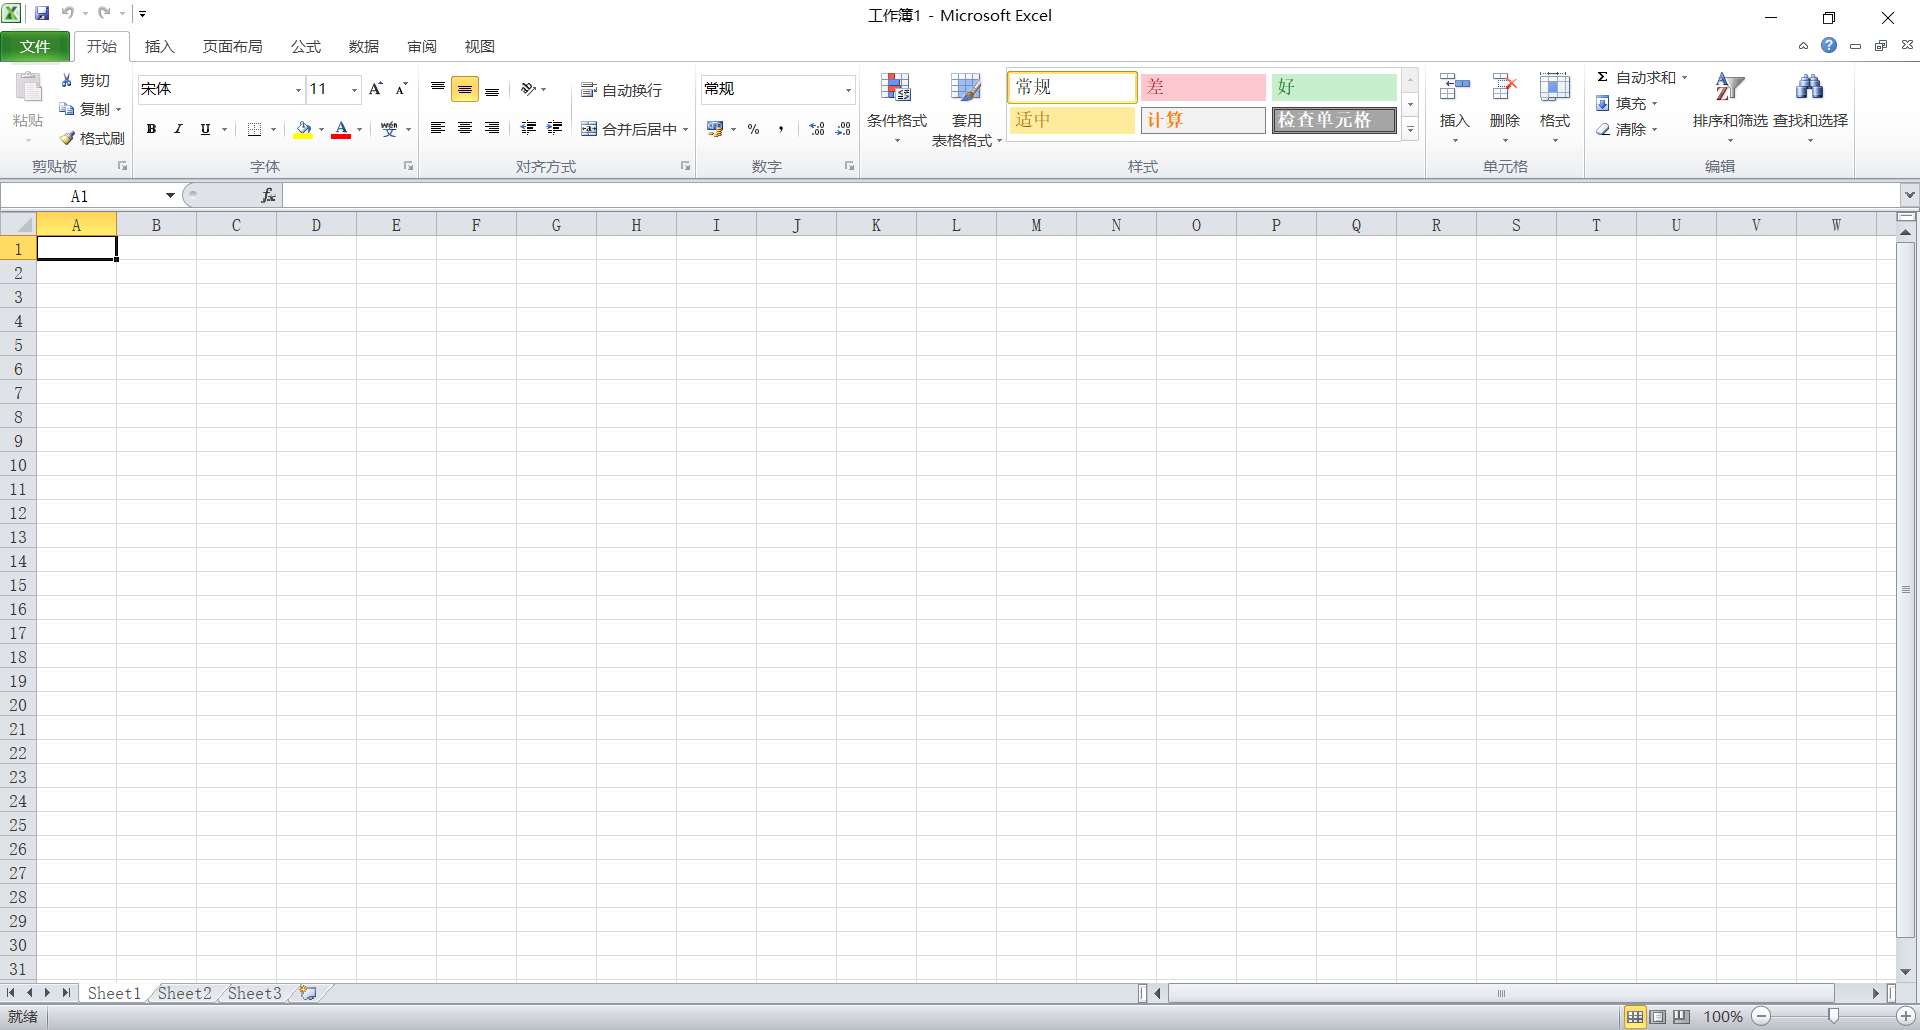
Task: Switch to the Formulas (公式) tab
Action: pyautogui.click(x=306, y=47)
